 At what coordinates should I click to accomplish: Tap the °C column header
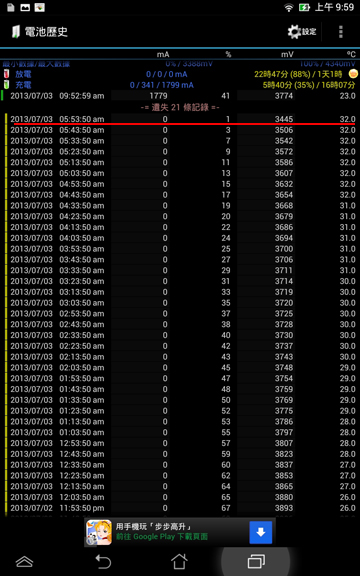coord(352,54)
